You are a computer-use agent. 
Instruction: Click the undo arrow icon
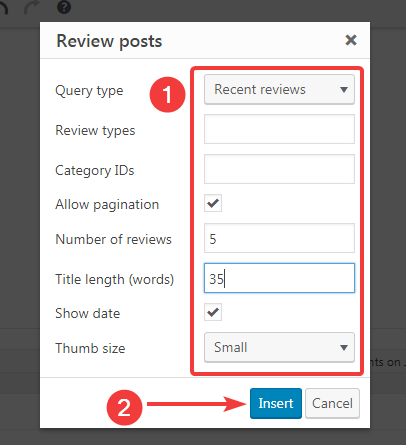[x=3, y=7]
